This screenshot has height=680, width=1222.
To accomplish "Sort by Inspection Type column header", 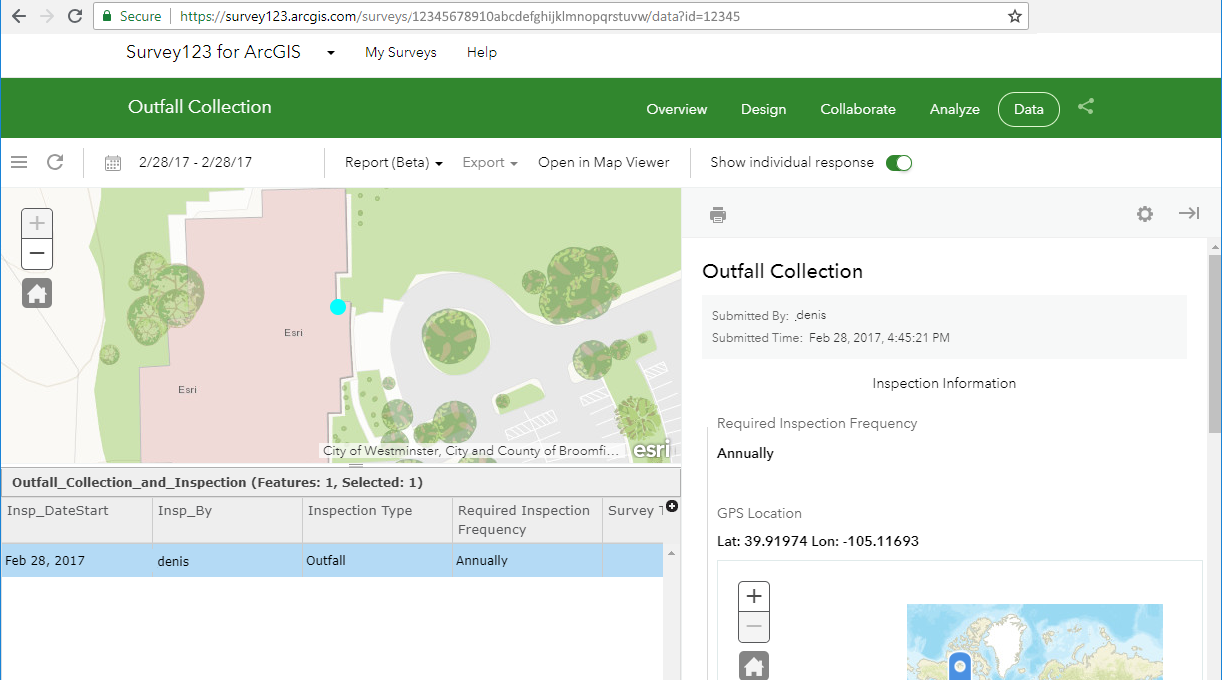I will point(377,520).
